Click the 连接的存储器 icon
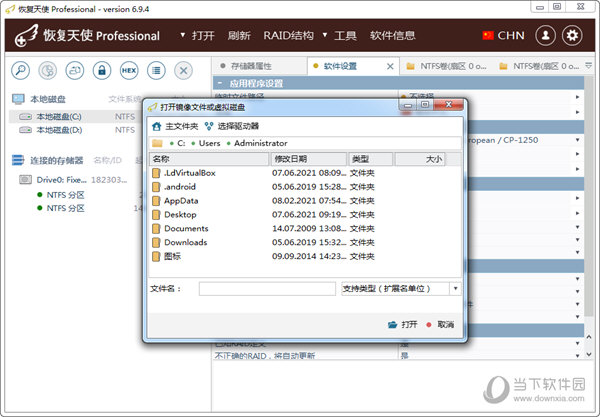This screenshot has height=417, width=600. point(18,160)
